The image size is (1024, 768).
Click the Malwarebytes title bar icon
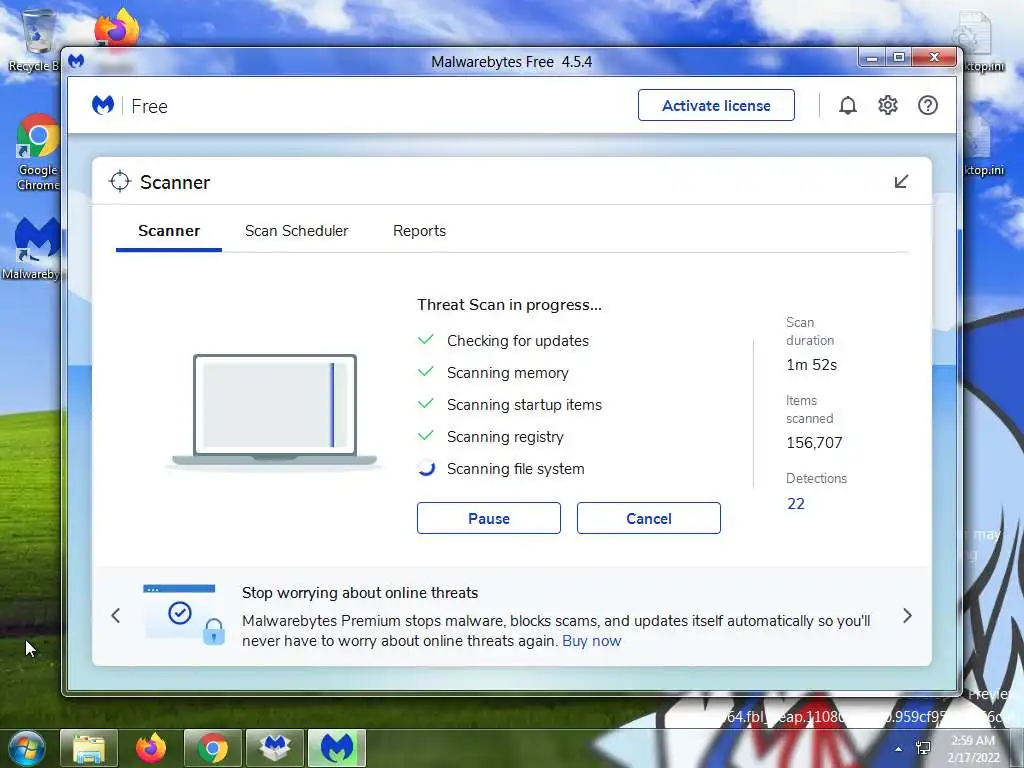76,61
